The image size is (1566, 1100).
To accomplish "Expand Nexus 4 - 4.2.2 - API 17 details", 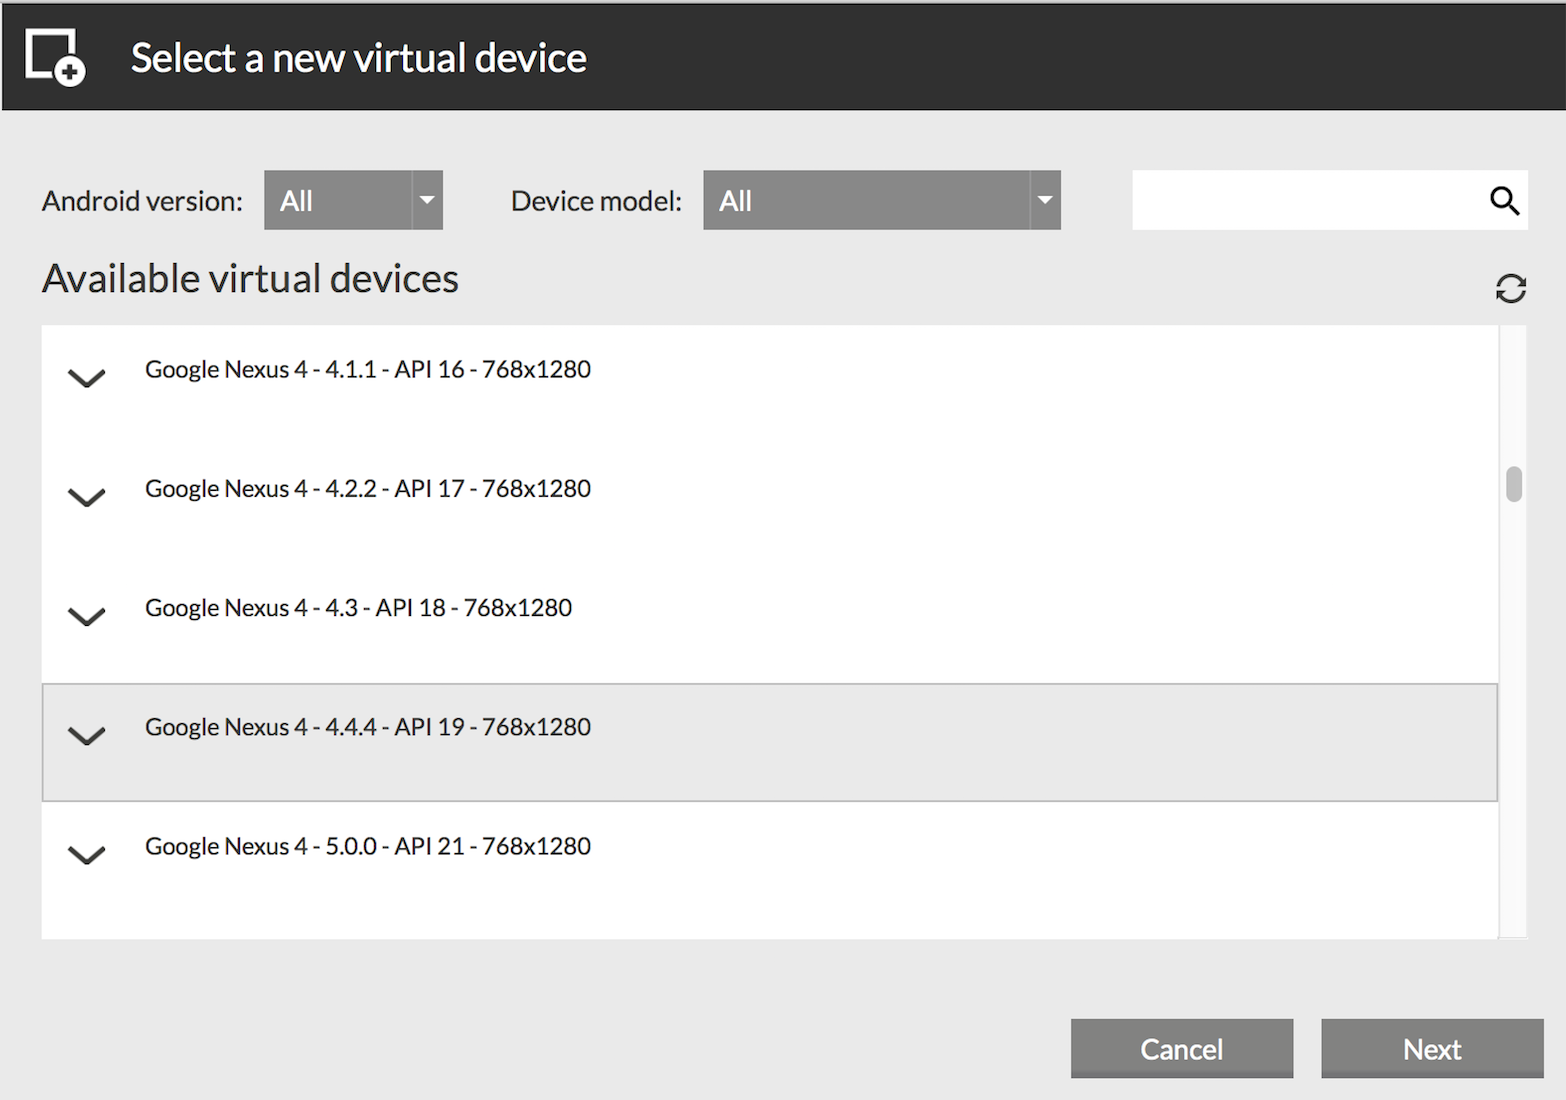I will (x=87, y=497).
